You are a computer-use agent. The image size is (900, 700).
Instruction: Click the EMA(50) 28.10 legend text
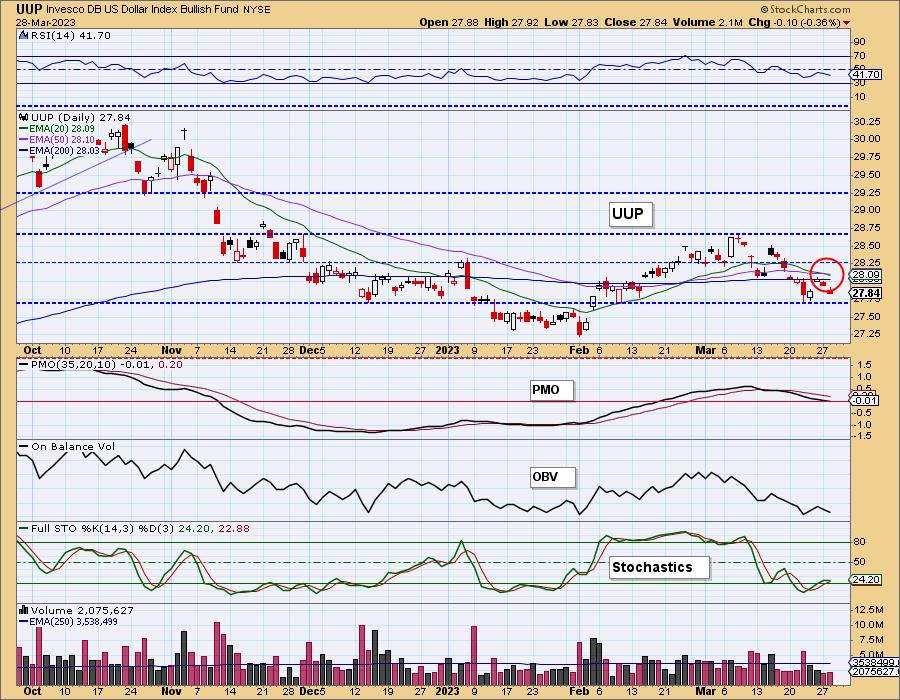point(61,139)
